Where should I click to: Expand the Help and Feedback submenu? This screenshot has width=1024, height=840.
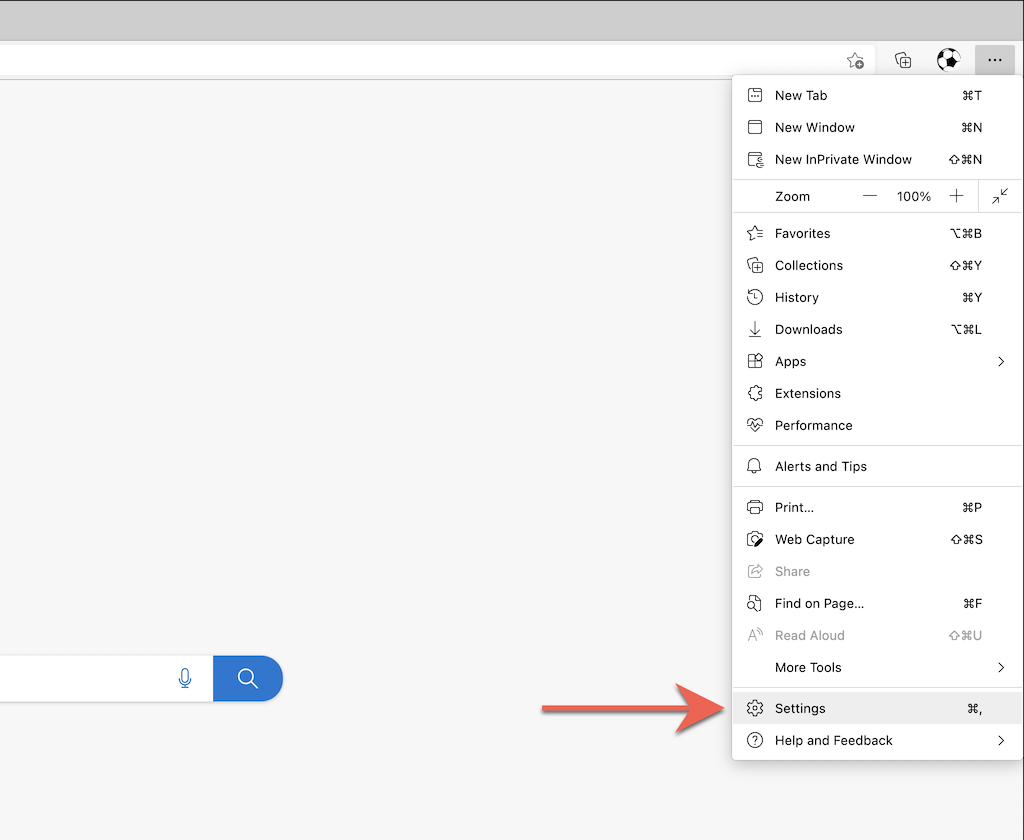(1000, 740)
